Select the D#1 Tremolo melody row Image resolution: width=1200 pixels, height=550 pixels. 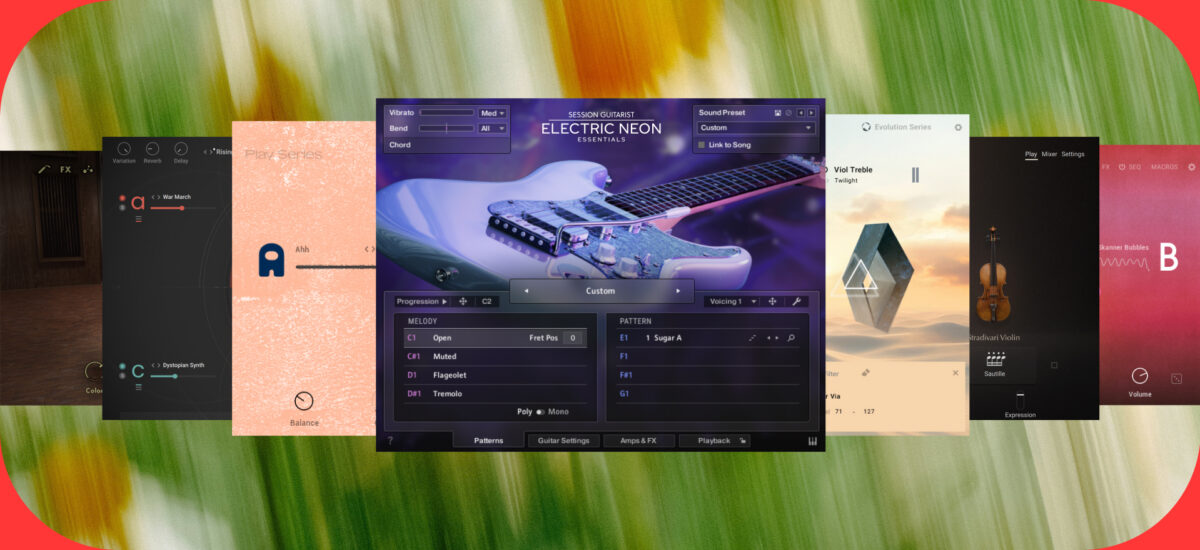coord(495,394)
